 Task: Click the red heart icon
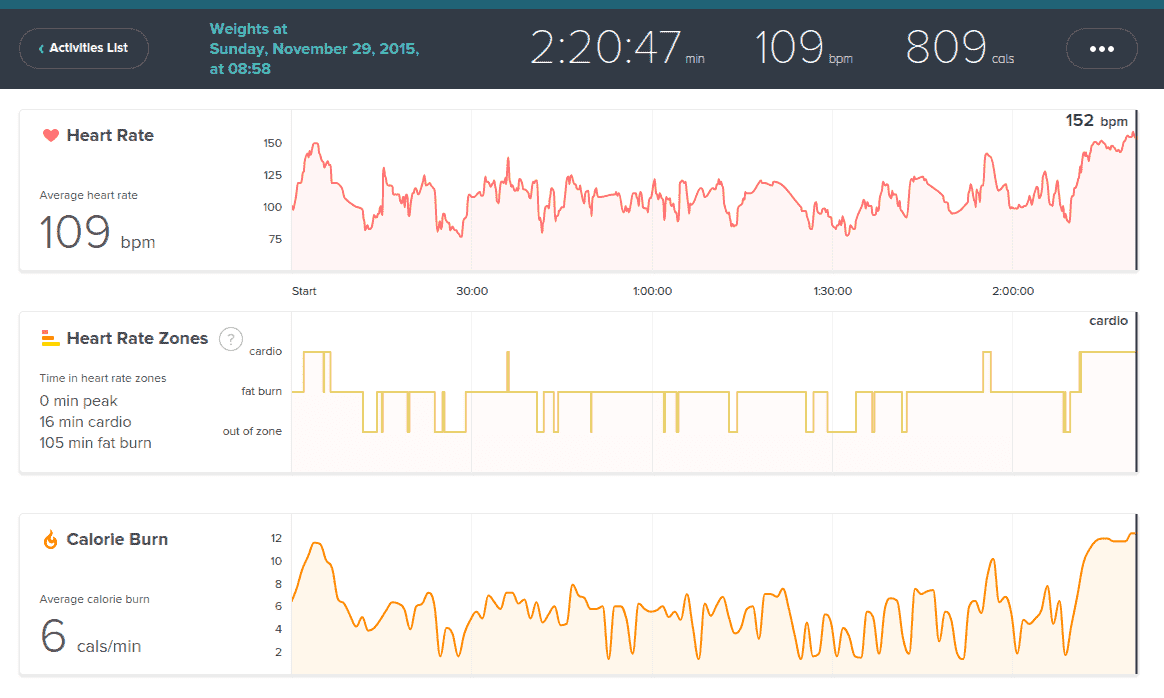(50, 136)
